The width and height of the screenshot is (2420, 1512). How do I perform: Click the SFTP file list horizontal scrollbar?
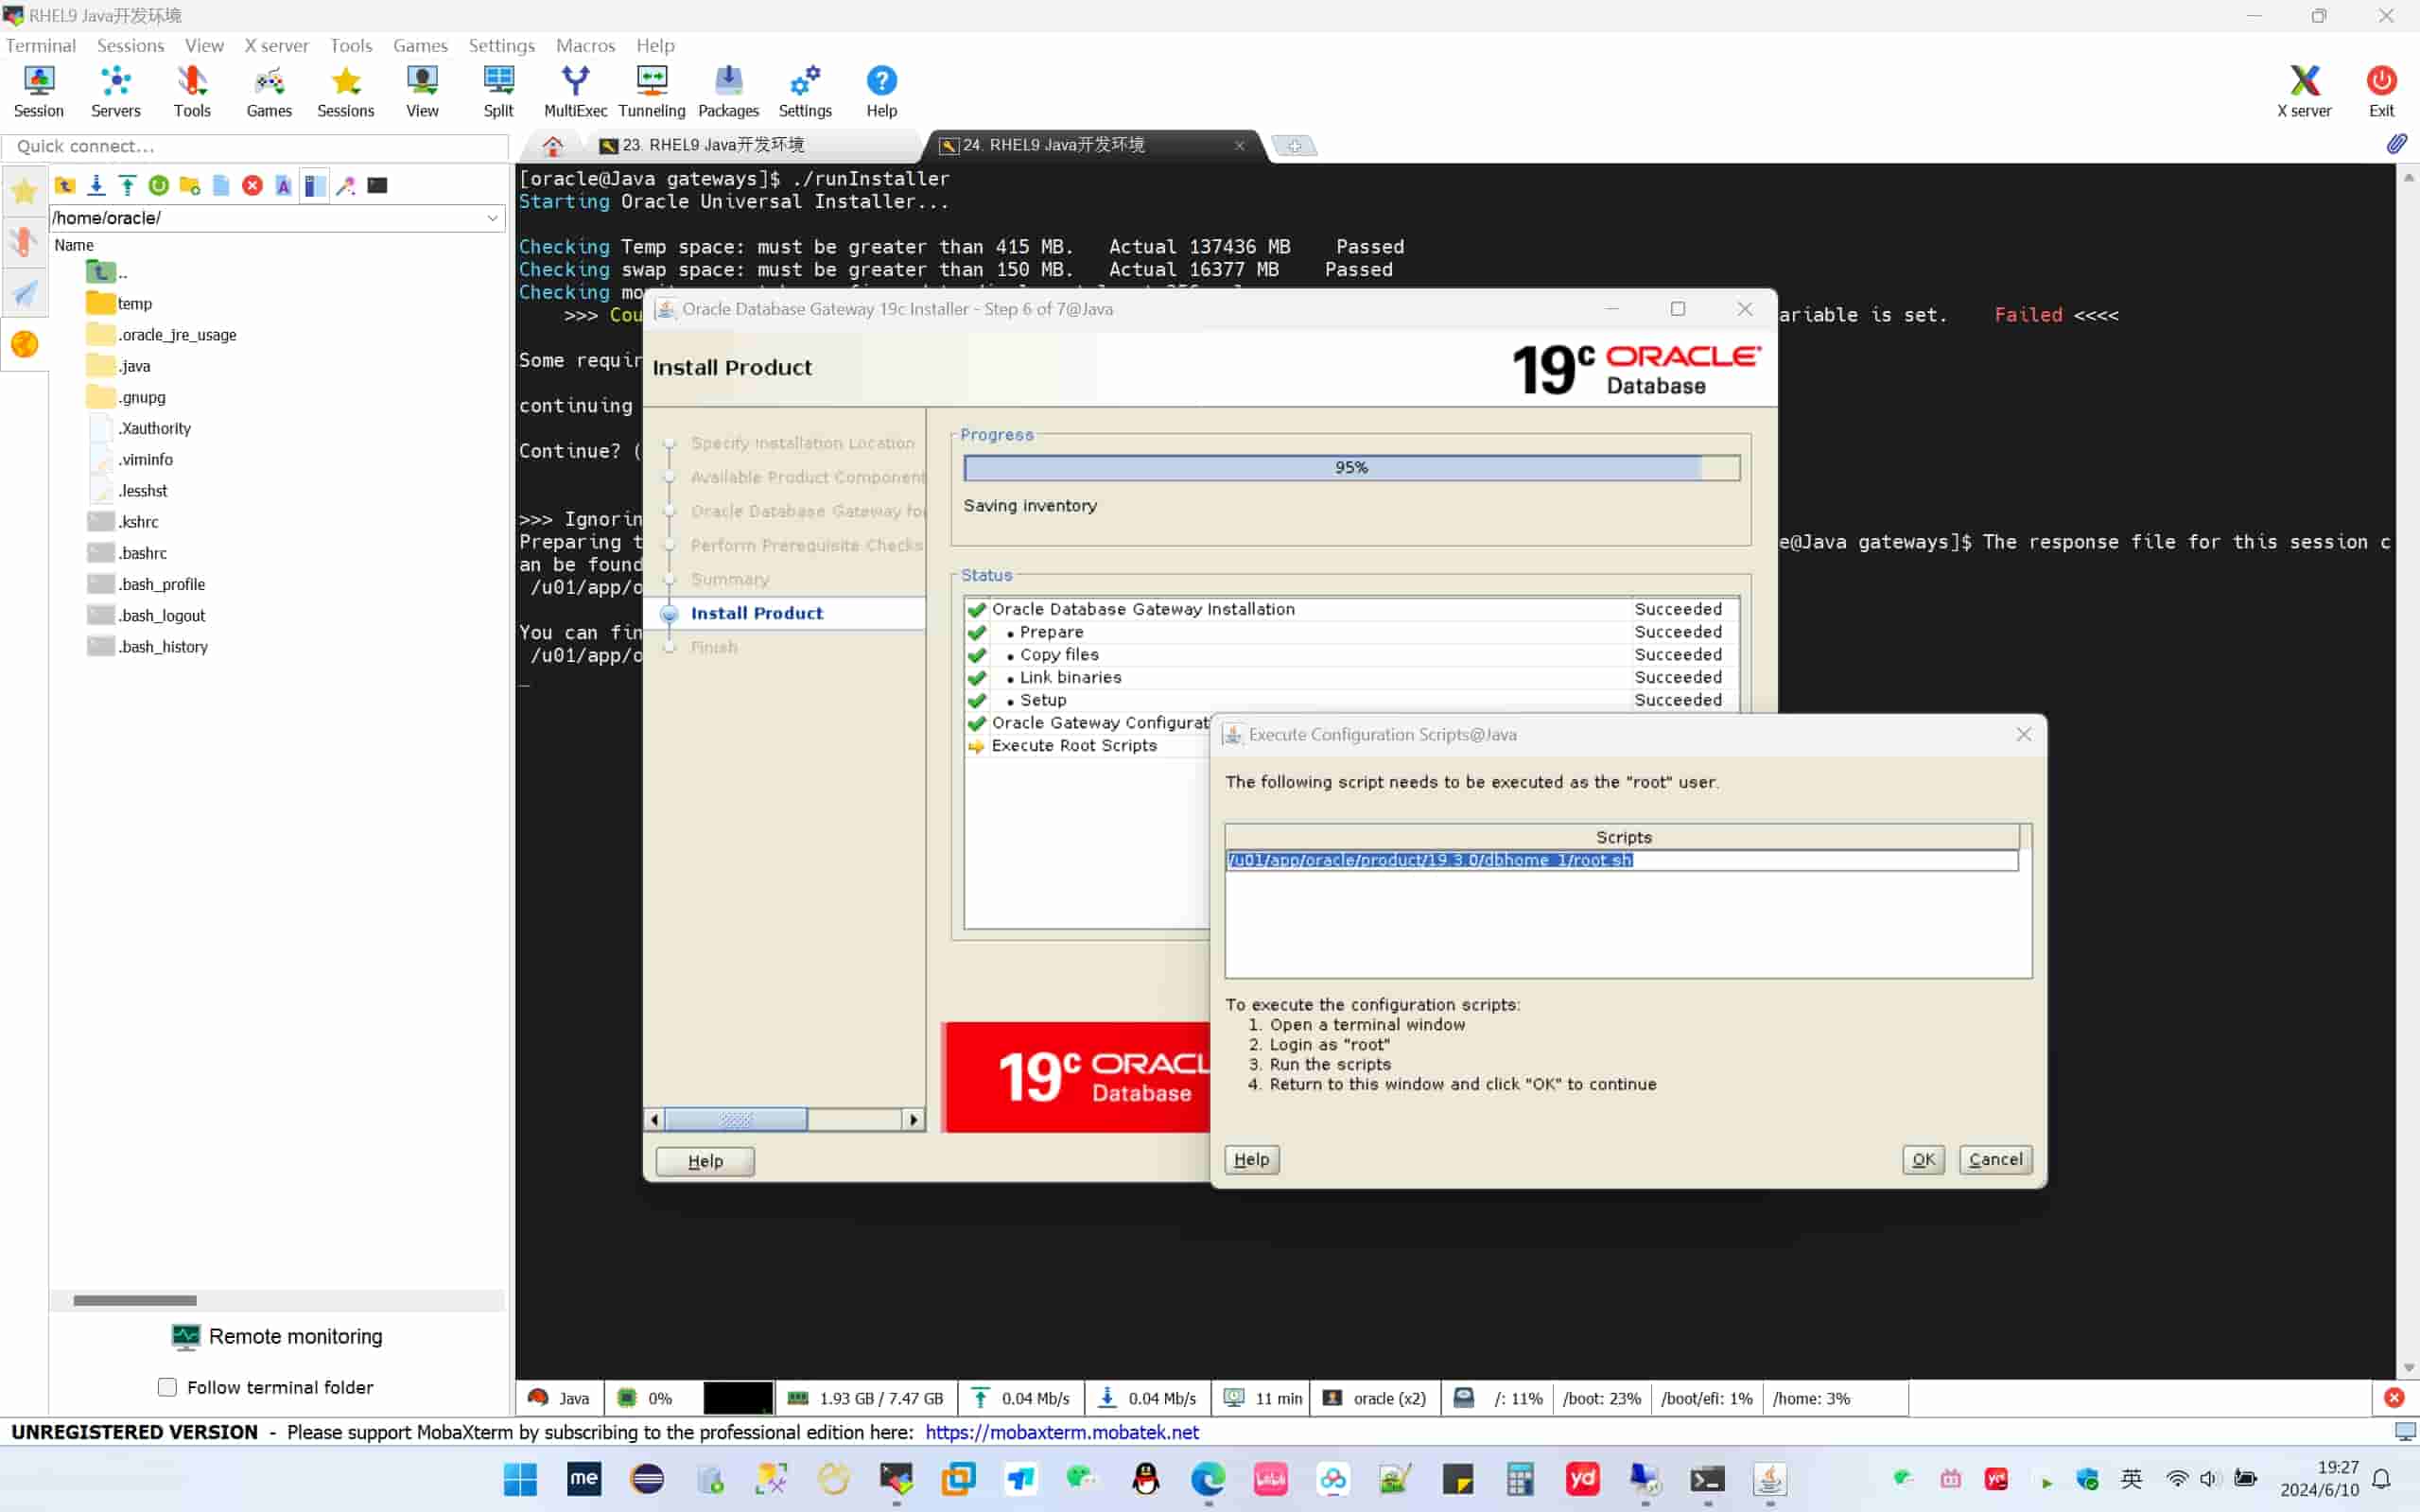(135, 1300)
